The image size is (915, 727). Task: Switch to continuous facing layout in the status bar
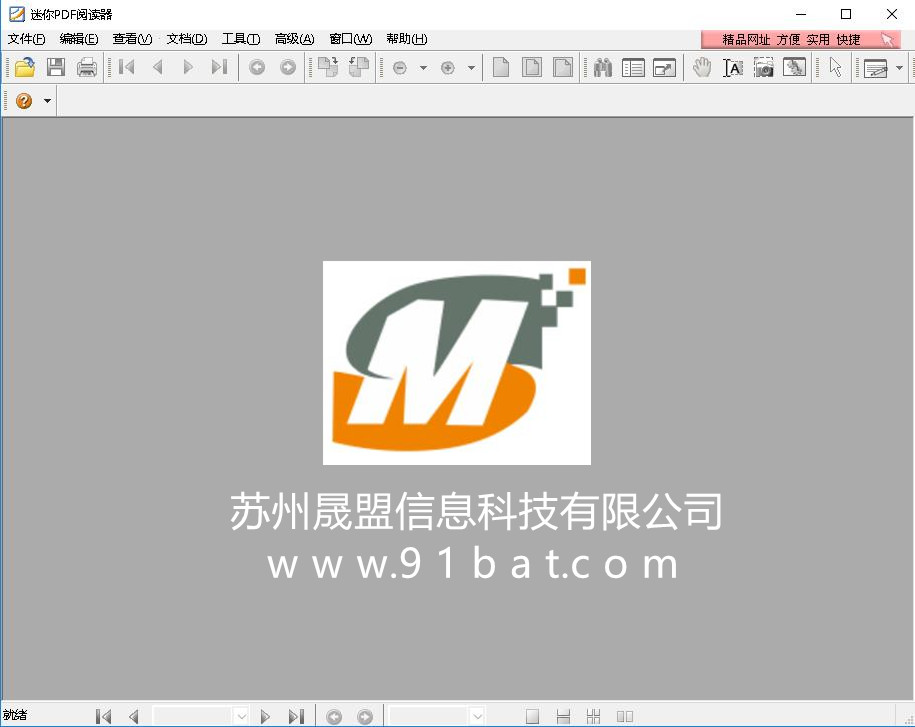593,716
